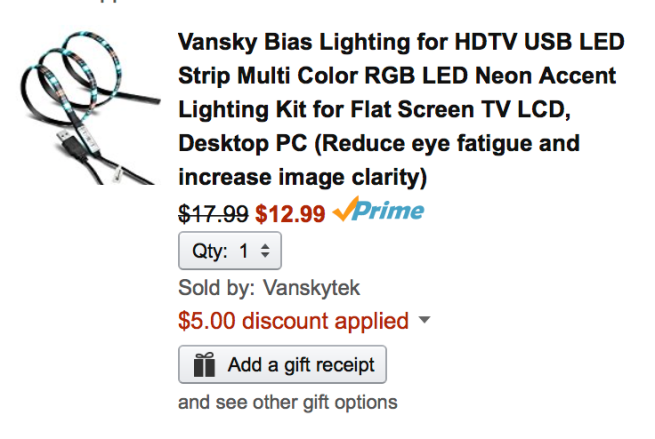Click the Qty label in the selector
Screen dimensions: 655x439
pyautogui.click(x=211, y=250)
